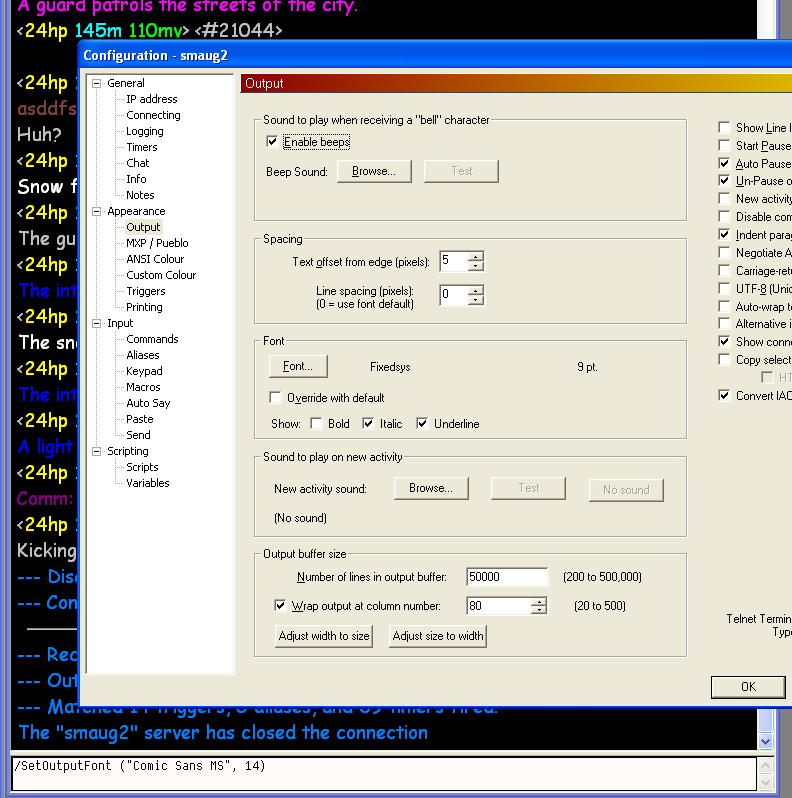Open the Font chooser dialog
The height and width of the screenshot is (798, 792).
(x=298, y=366)
